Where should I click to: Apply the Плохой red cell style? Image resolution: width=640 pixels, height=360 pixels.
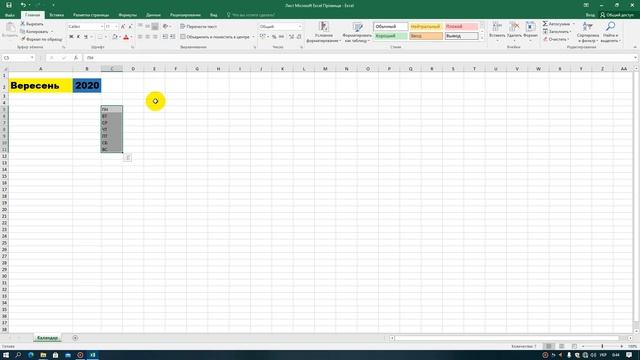click(461, 27)
